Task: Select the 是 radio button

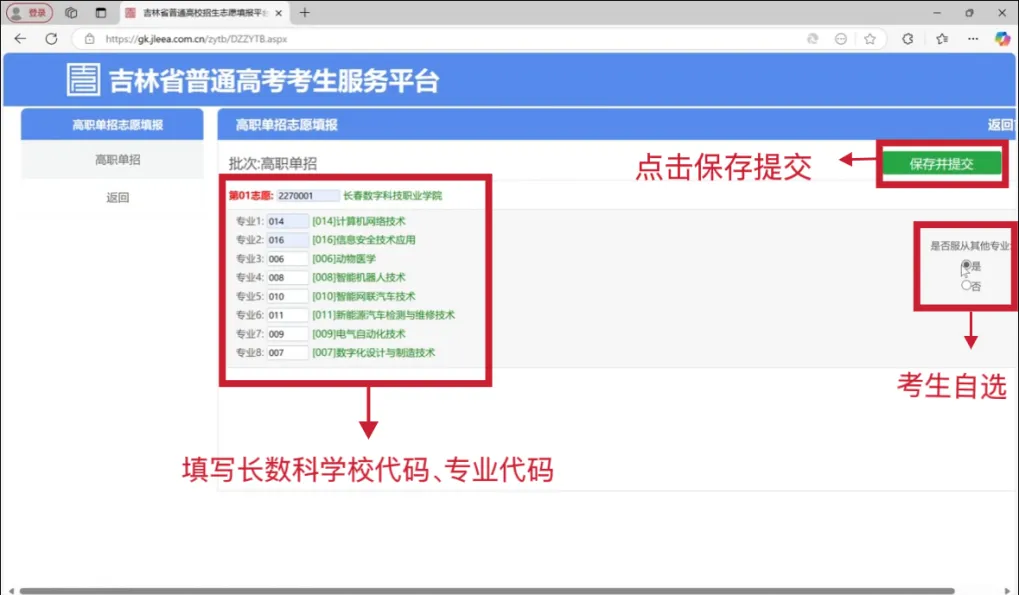Action: 966,265
